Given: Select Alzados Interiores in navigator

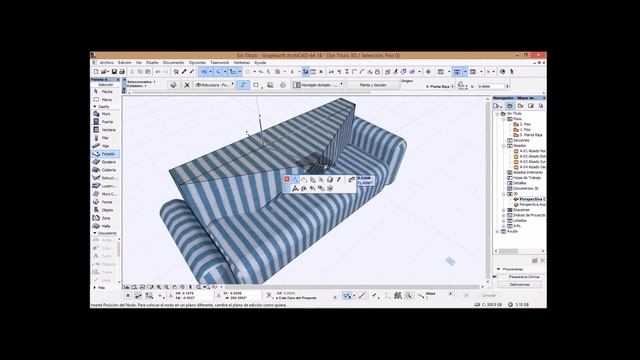Looking at the screenshot, I should (524, 172).
